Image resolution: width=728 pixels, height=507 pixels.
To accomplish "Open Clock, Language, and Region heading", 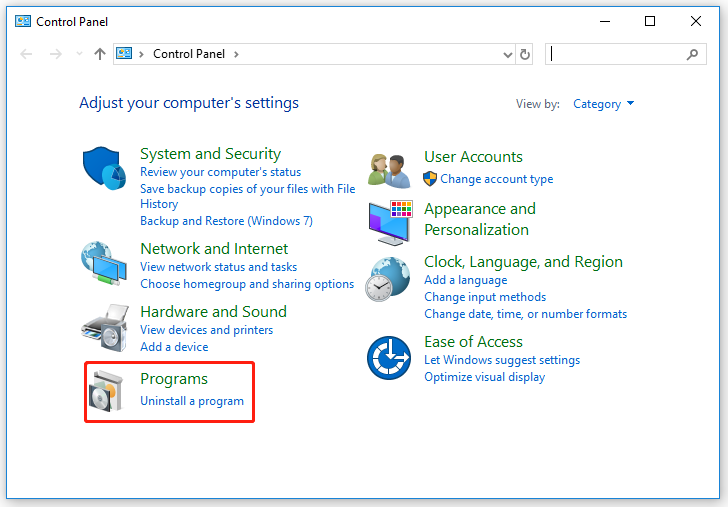I will pyautogui.click(x=523, y=261).
